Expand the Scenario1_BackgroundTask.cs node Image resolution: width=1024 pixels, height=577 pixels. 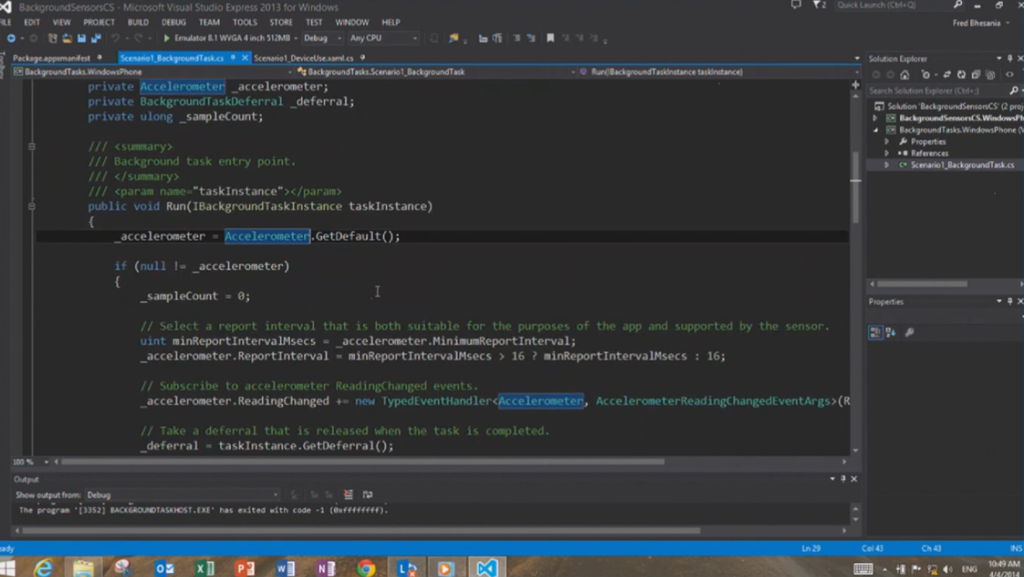887,165
